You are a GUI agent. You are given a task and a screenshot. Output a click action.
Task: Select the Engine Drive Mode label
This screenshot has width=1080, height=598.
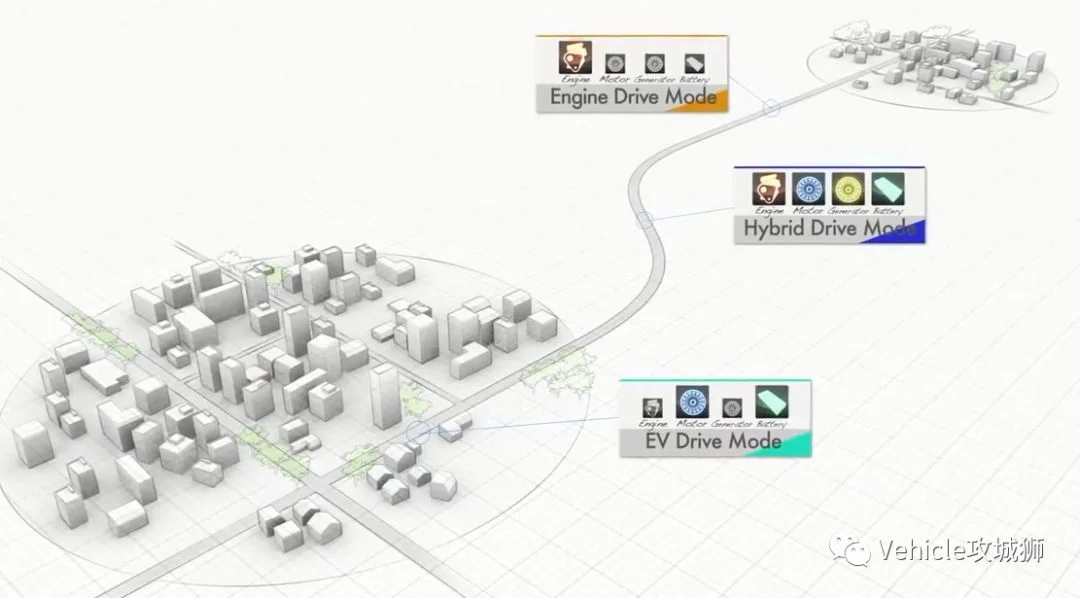632,97
